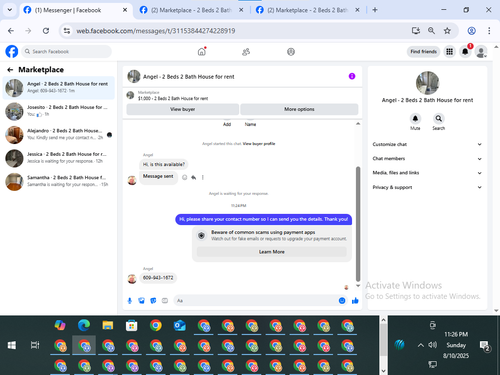The image size is (500, 375).
Task: Switch to third Marketplace tab
Action: pyautogui.click(x=307, y=10)
